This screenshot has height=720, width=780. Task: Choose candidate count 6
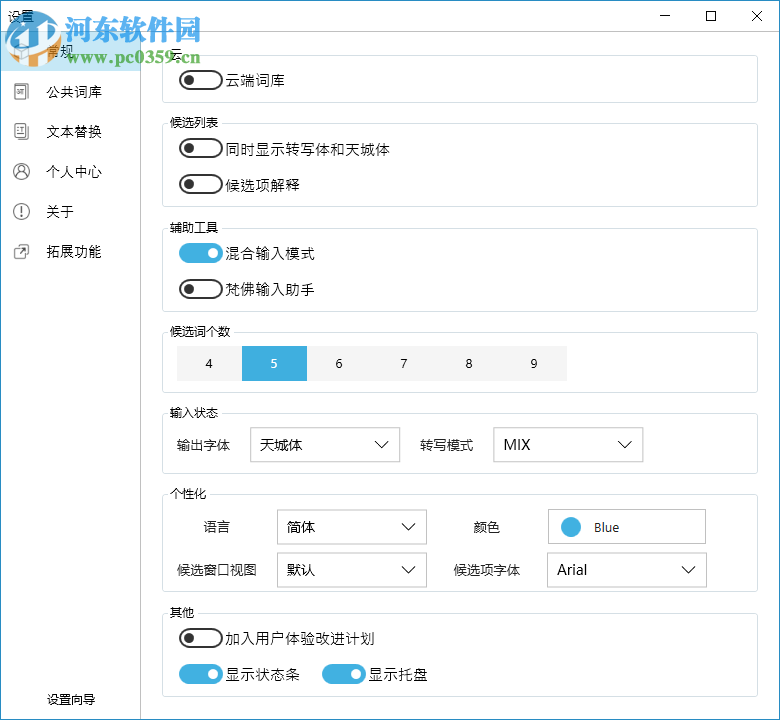(x=339, y=364)
